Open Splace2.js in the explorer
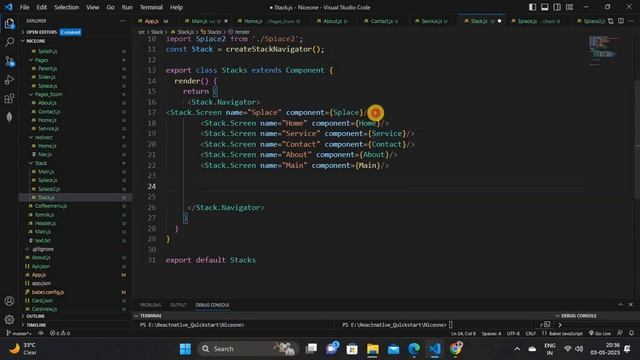 pos(49,189)
